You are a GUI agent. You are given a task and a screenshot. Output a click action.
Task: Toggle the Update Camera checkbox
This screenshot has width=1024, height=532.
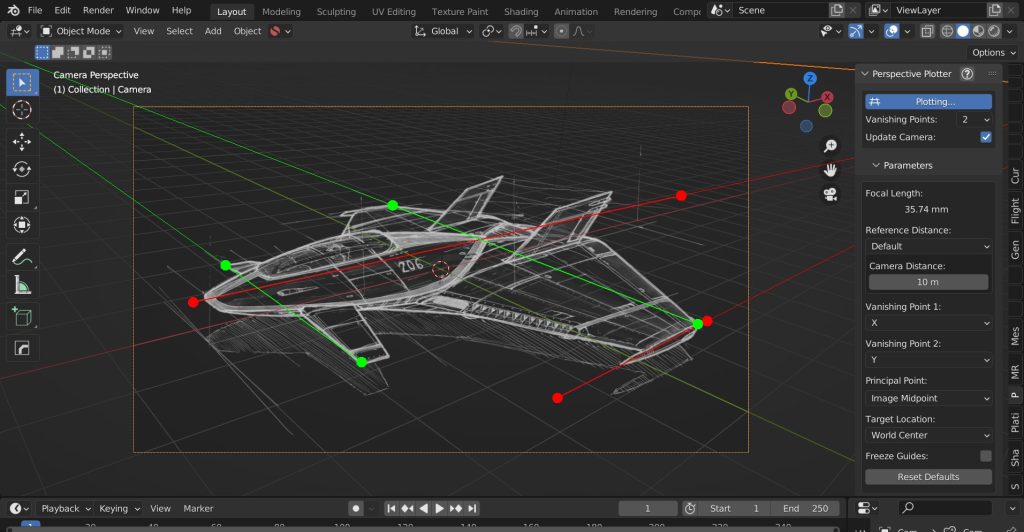(985, 137)
